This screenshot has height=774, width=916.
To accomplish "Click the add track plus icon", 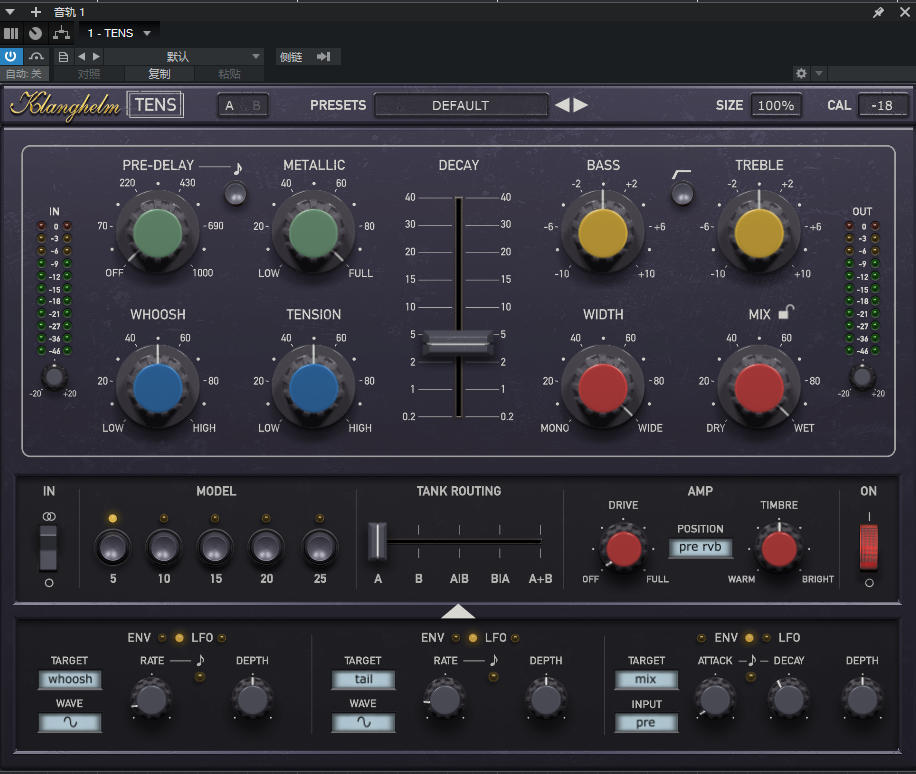I will [36, 12].
